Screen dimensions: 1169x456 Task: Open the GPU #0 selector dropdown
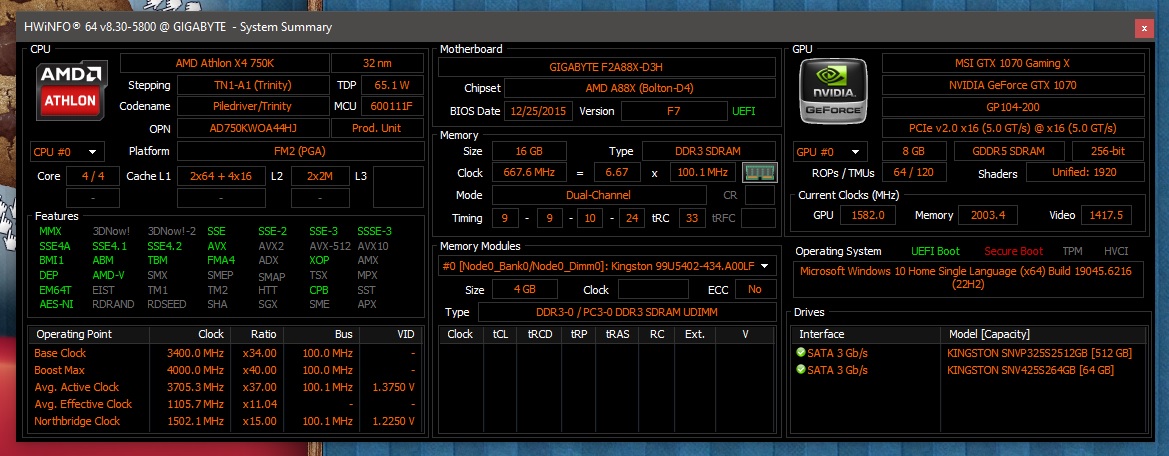[x=829, y=152]
